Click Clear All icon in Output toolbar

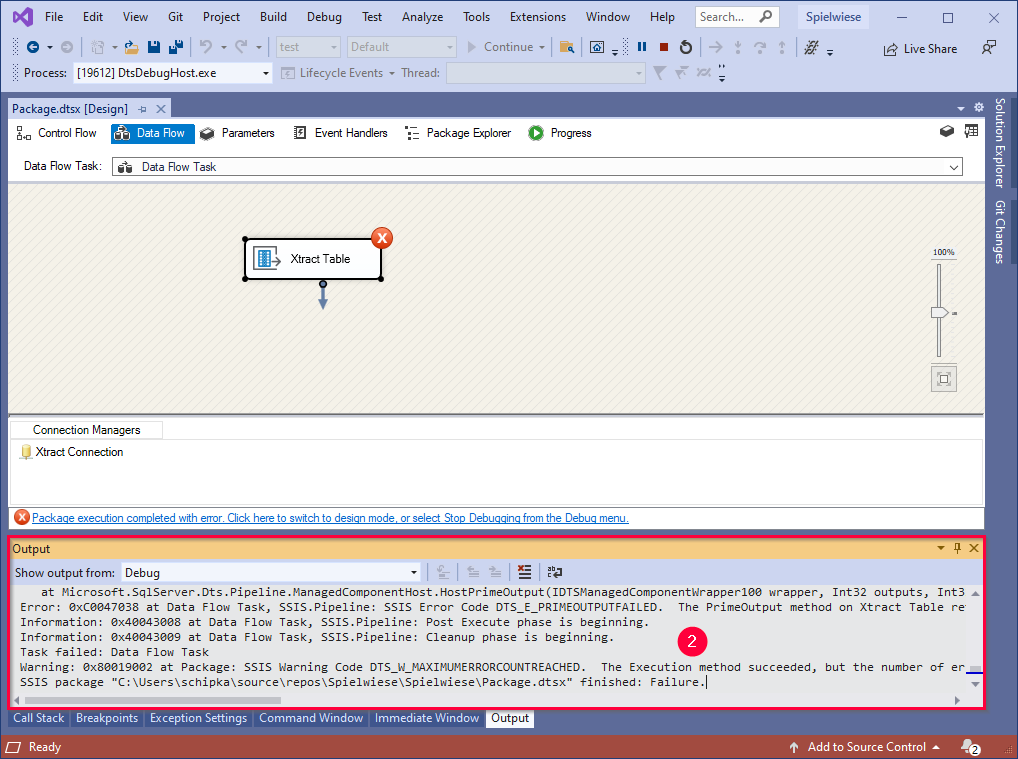point(524,572)
